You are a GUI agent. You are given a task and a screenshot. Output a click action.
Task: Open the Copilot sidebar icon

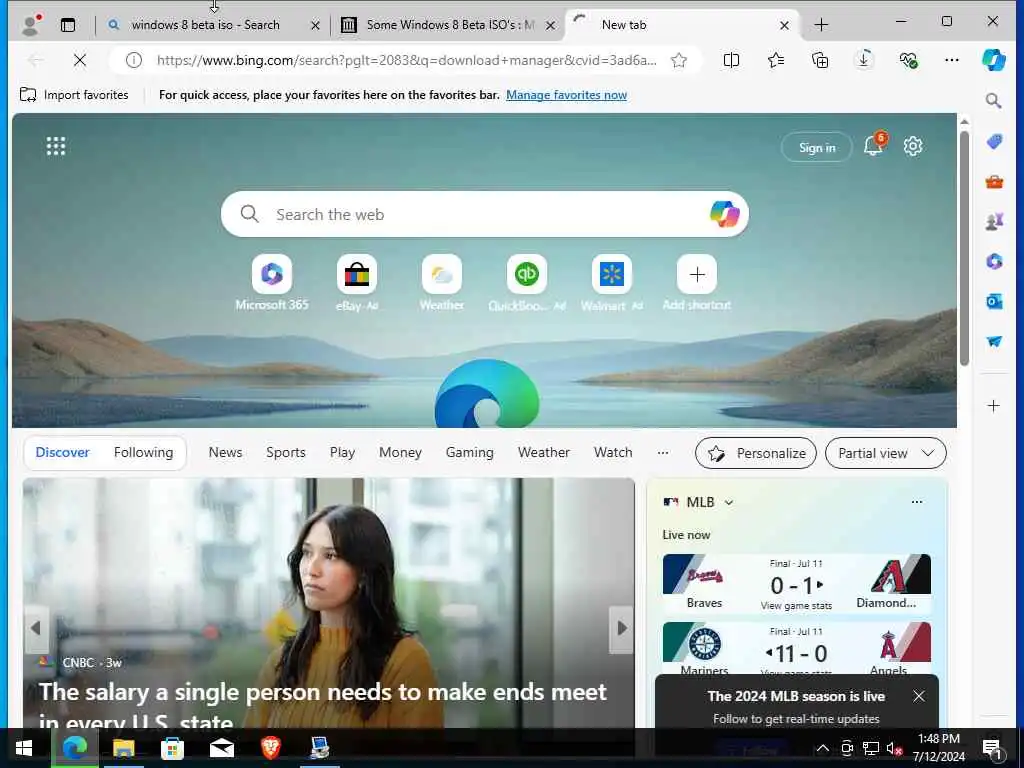[x=993, y=60]
